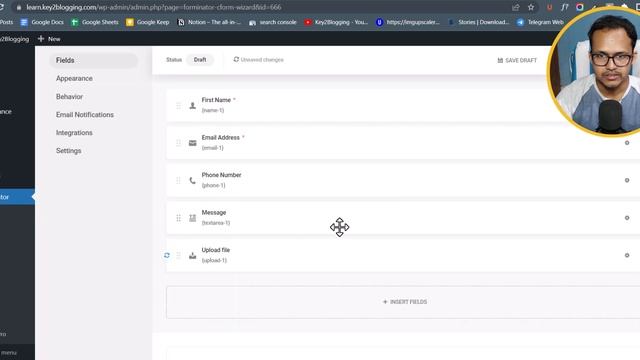Grab the Phone Number drag handle
This screenshot has width=640, height=360.
[178, 181]
